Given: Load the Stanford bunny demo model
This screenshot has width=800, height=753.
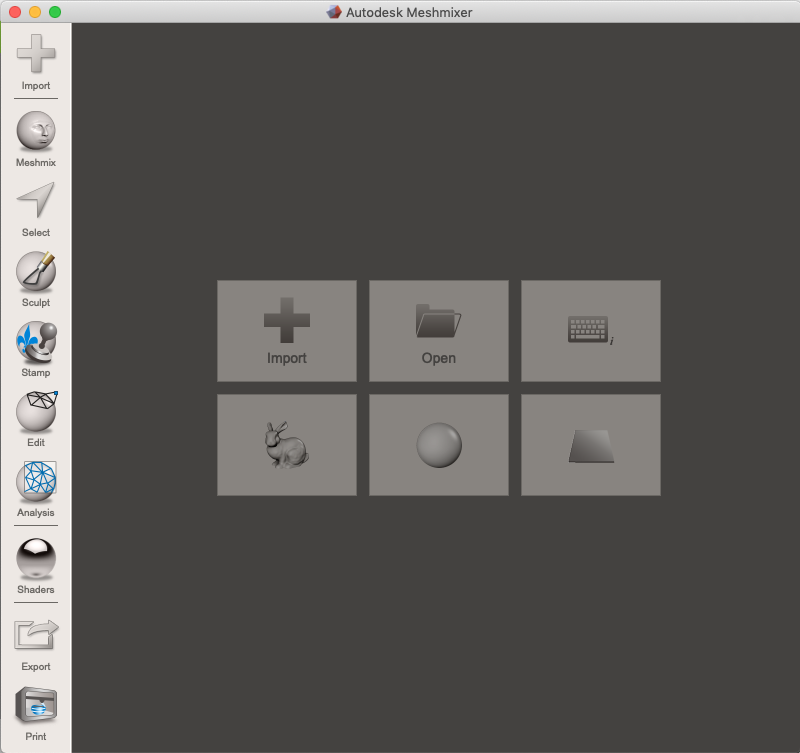Looking at the screenshot, I should pos(286,444).
